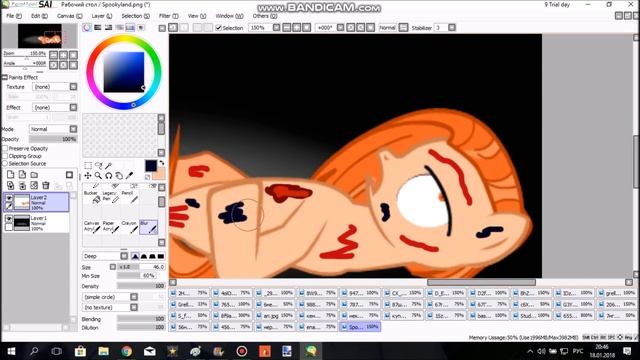Open the Edit menu
This screenshot has width=640, height=360.
(x=39, y=16)
